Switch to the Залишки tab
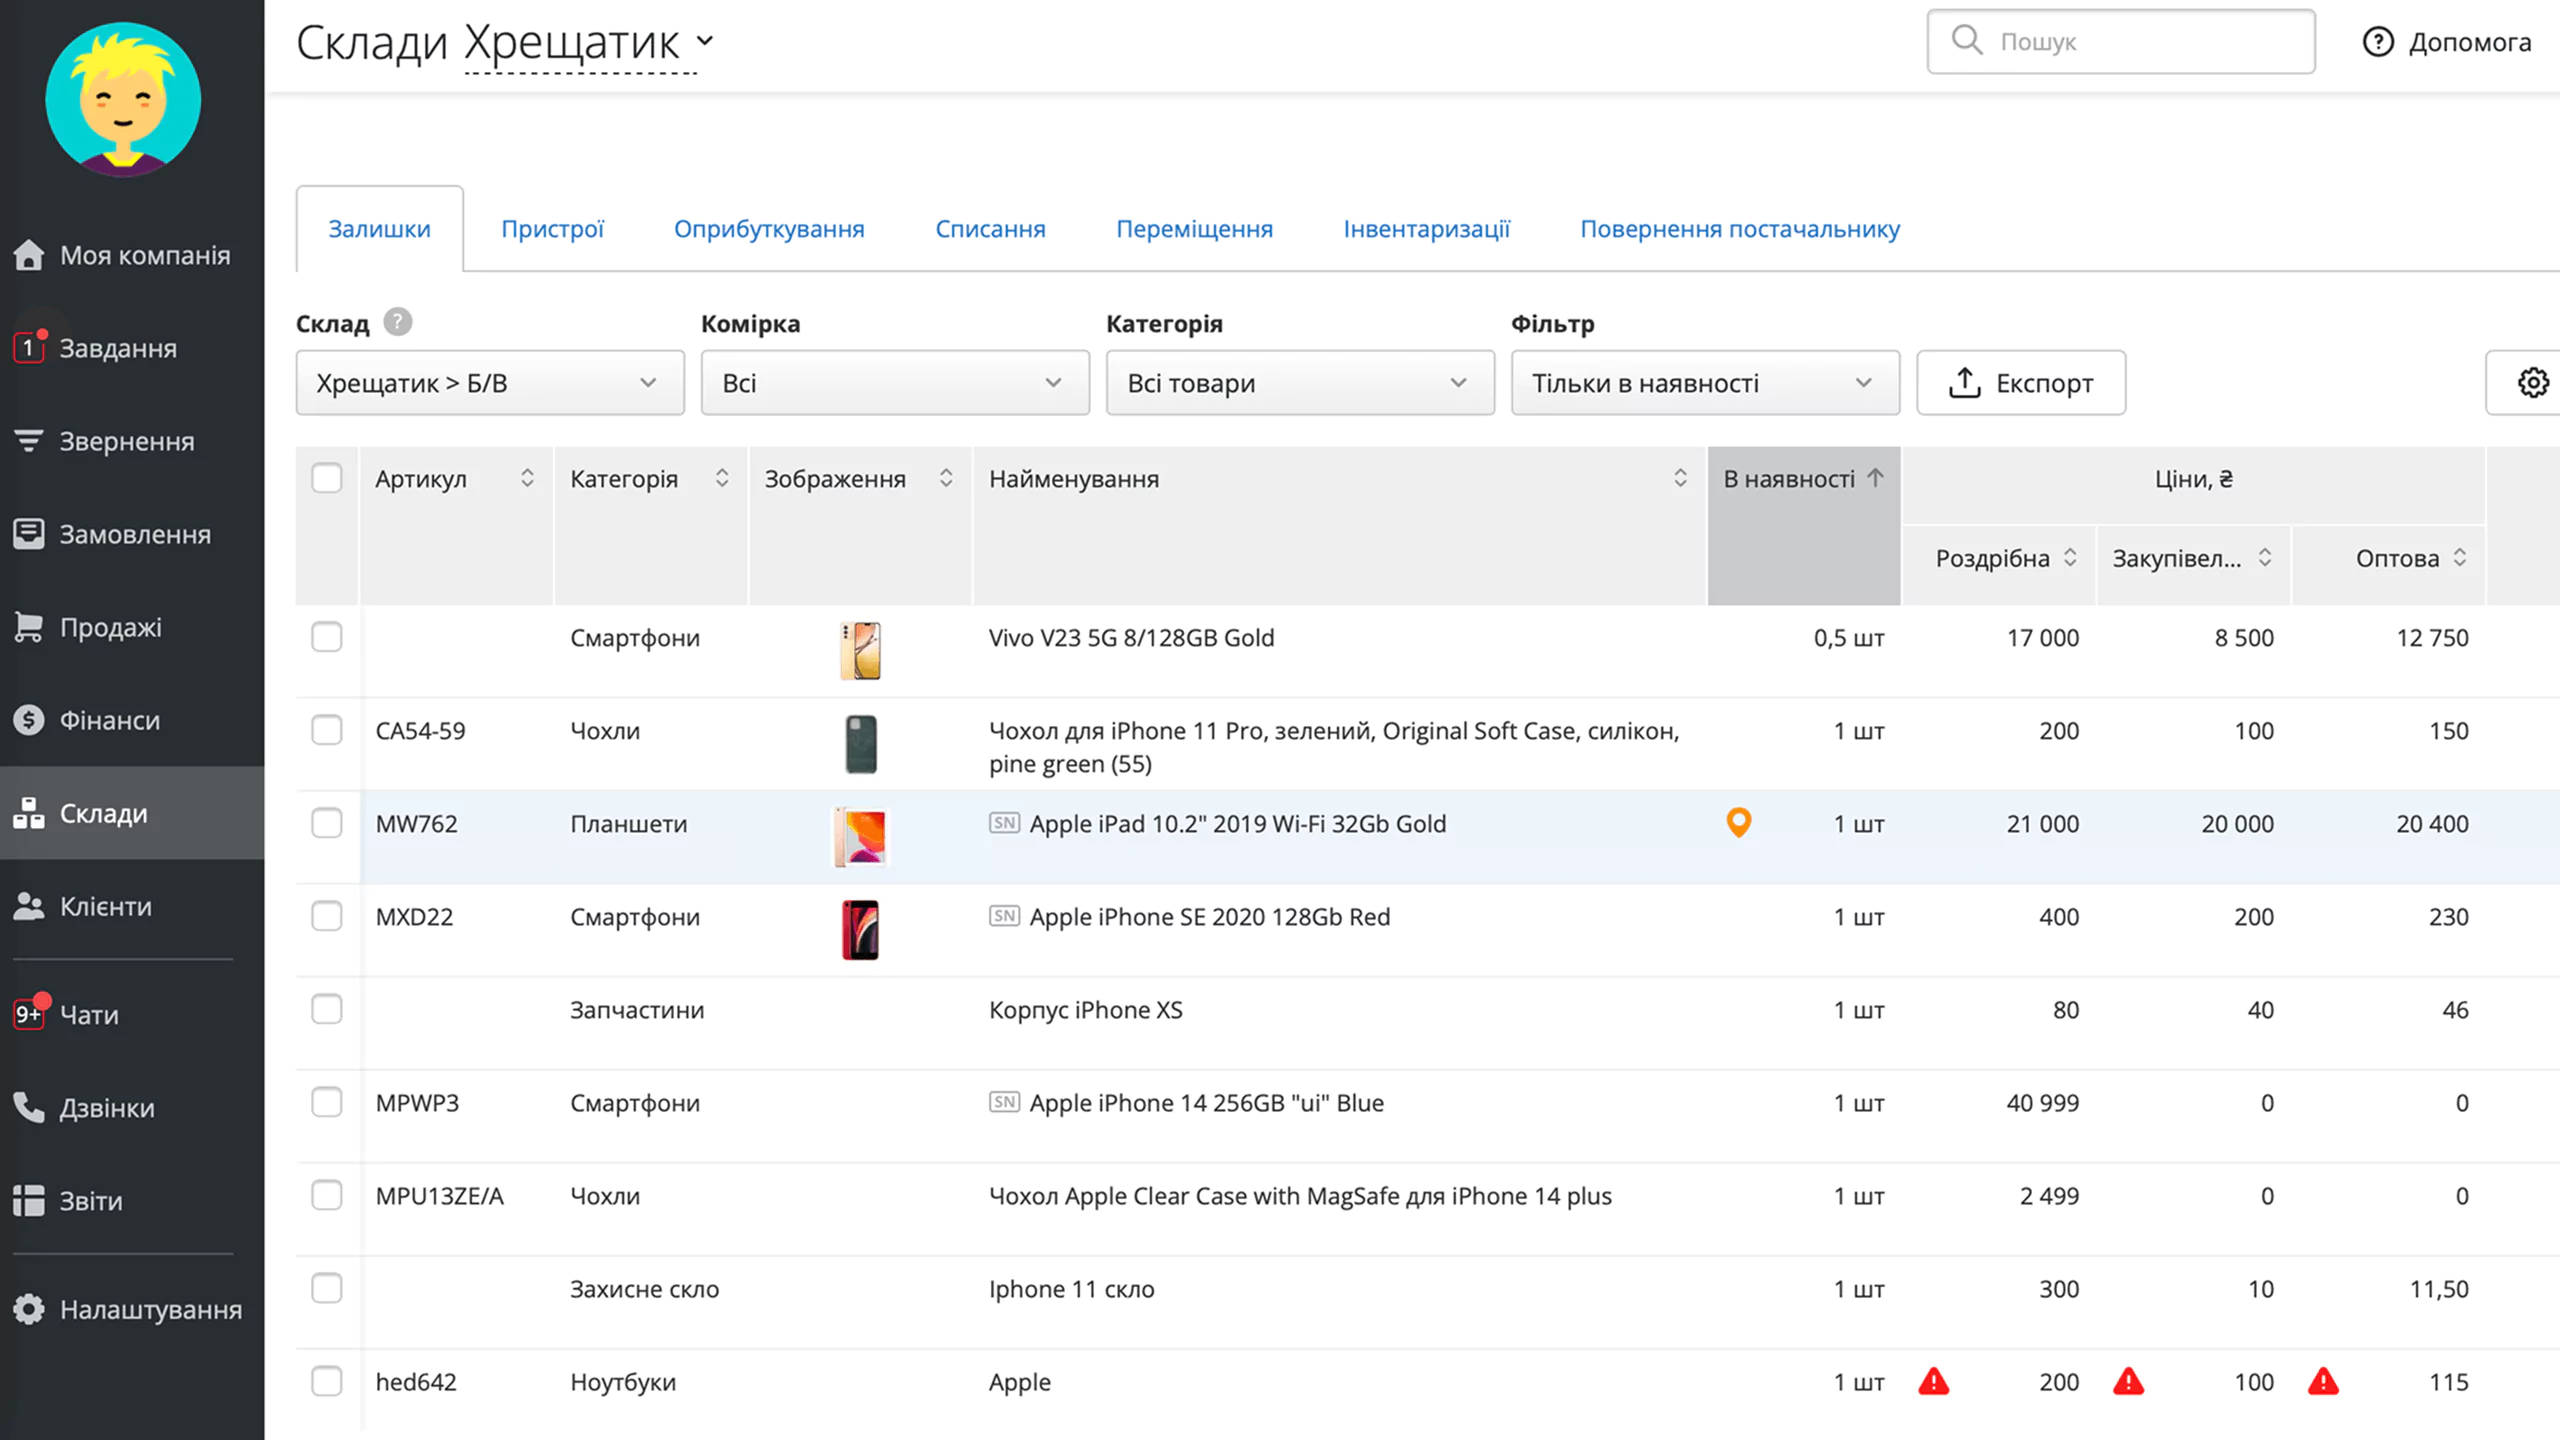Viewport: 2560px width, 1440px height. [379, 229]
